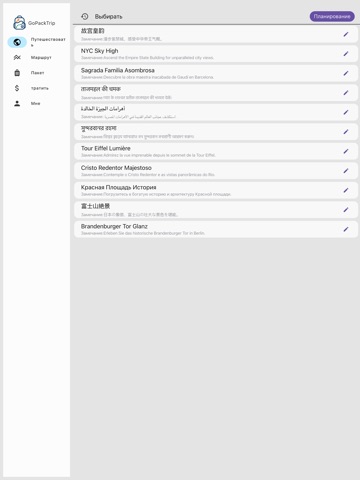Screen dimensions: 360x480
Task: Open the NYC Sky High list entry
Action: (x=216, y=54)
